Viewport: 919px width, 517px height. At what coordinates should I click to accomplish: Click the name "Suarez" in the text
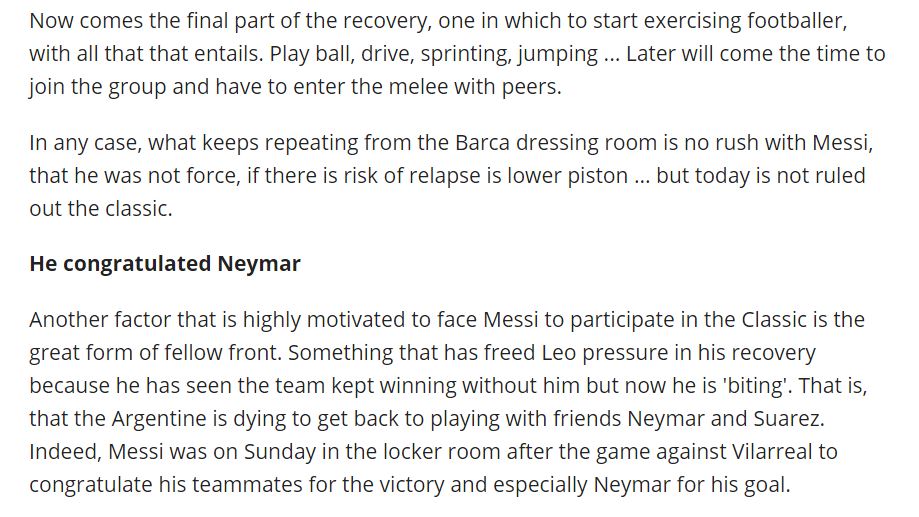tap(795, 418)
